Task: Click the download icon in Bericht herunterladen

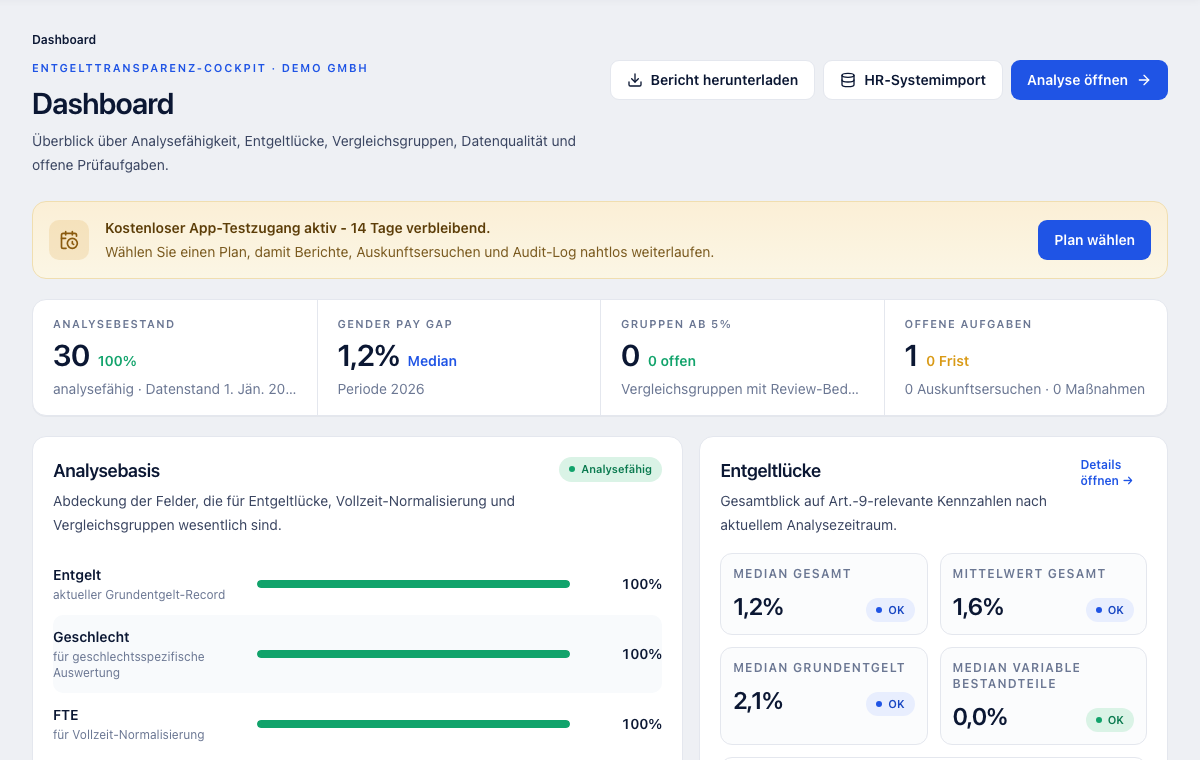Action: pyautogui.click(x=634, y=80)
